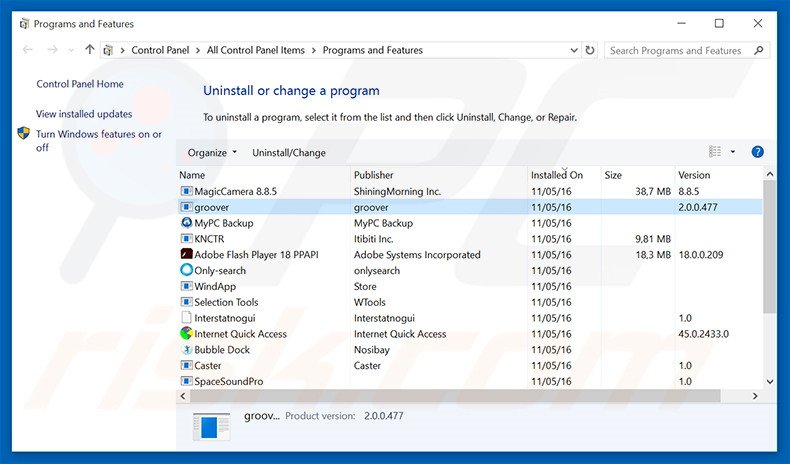Click the MagicCamera 8.8.5 program icon
The width and height of the screenshot is (790, 464).
point(186,191)
